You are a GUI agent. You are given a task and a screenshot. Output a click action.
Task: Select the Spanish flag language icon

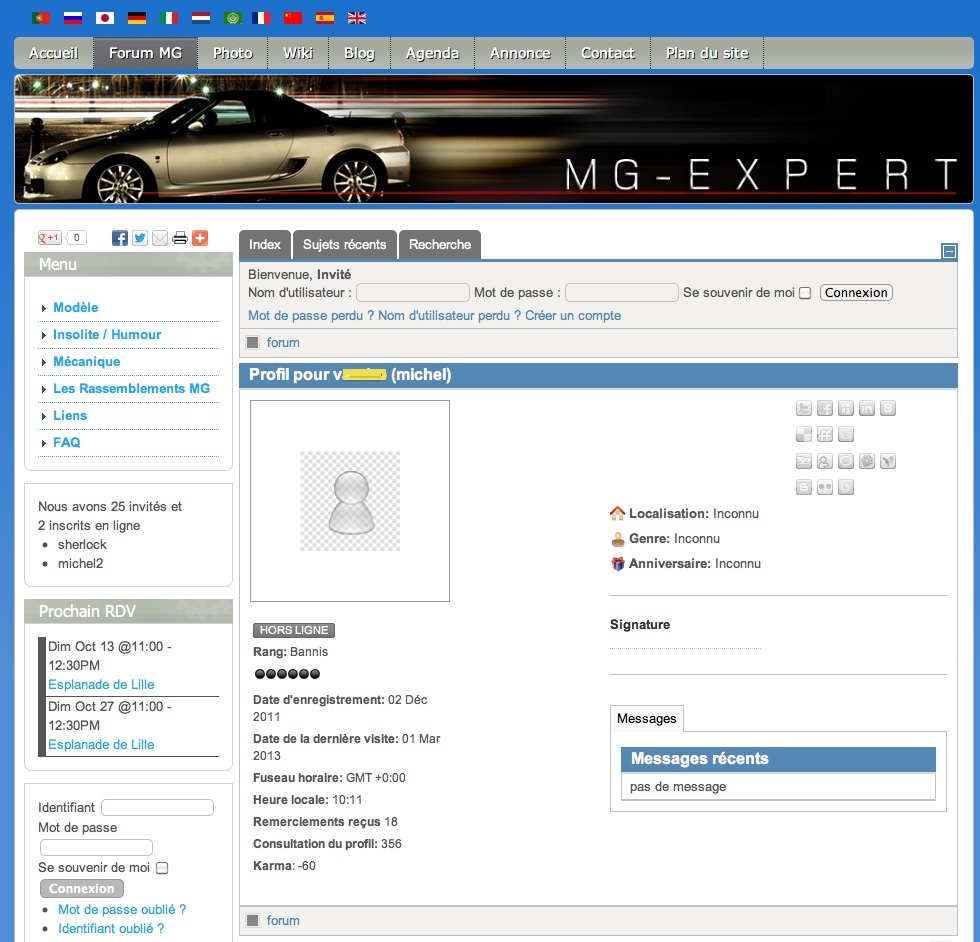[325, 18]
